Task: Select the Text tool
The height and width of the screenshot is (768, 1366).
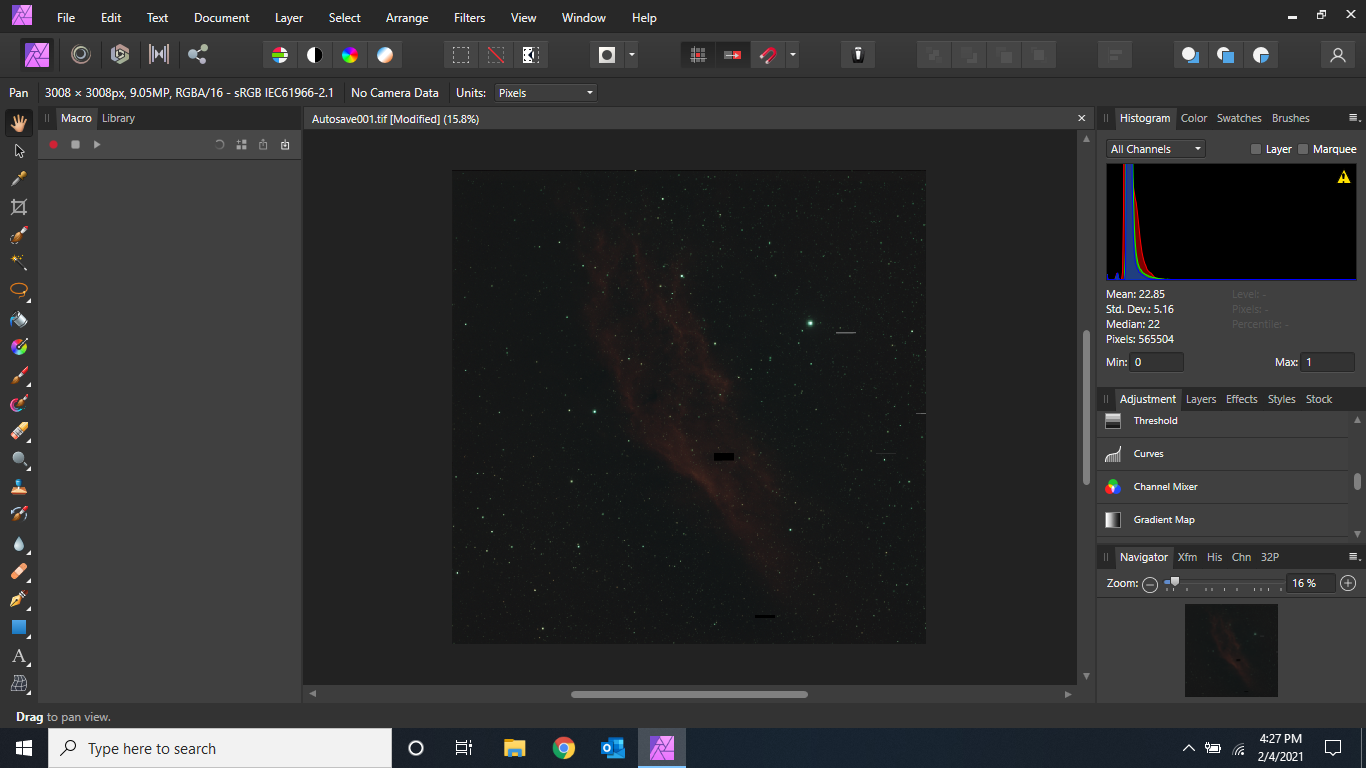Action: [x=18, y=657]
